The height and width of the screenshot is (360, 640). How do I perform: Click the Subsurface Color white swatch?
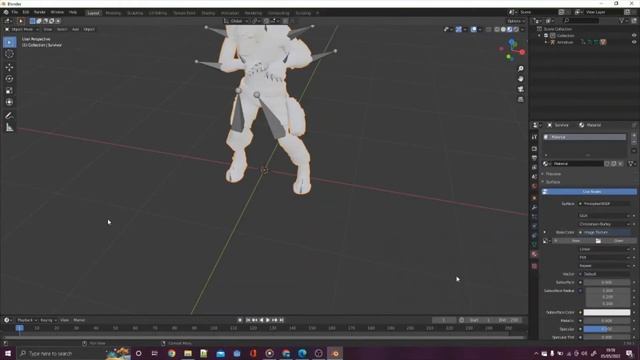click(x=607, y=312)
